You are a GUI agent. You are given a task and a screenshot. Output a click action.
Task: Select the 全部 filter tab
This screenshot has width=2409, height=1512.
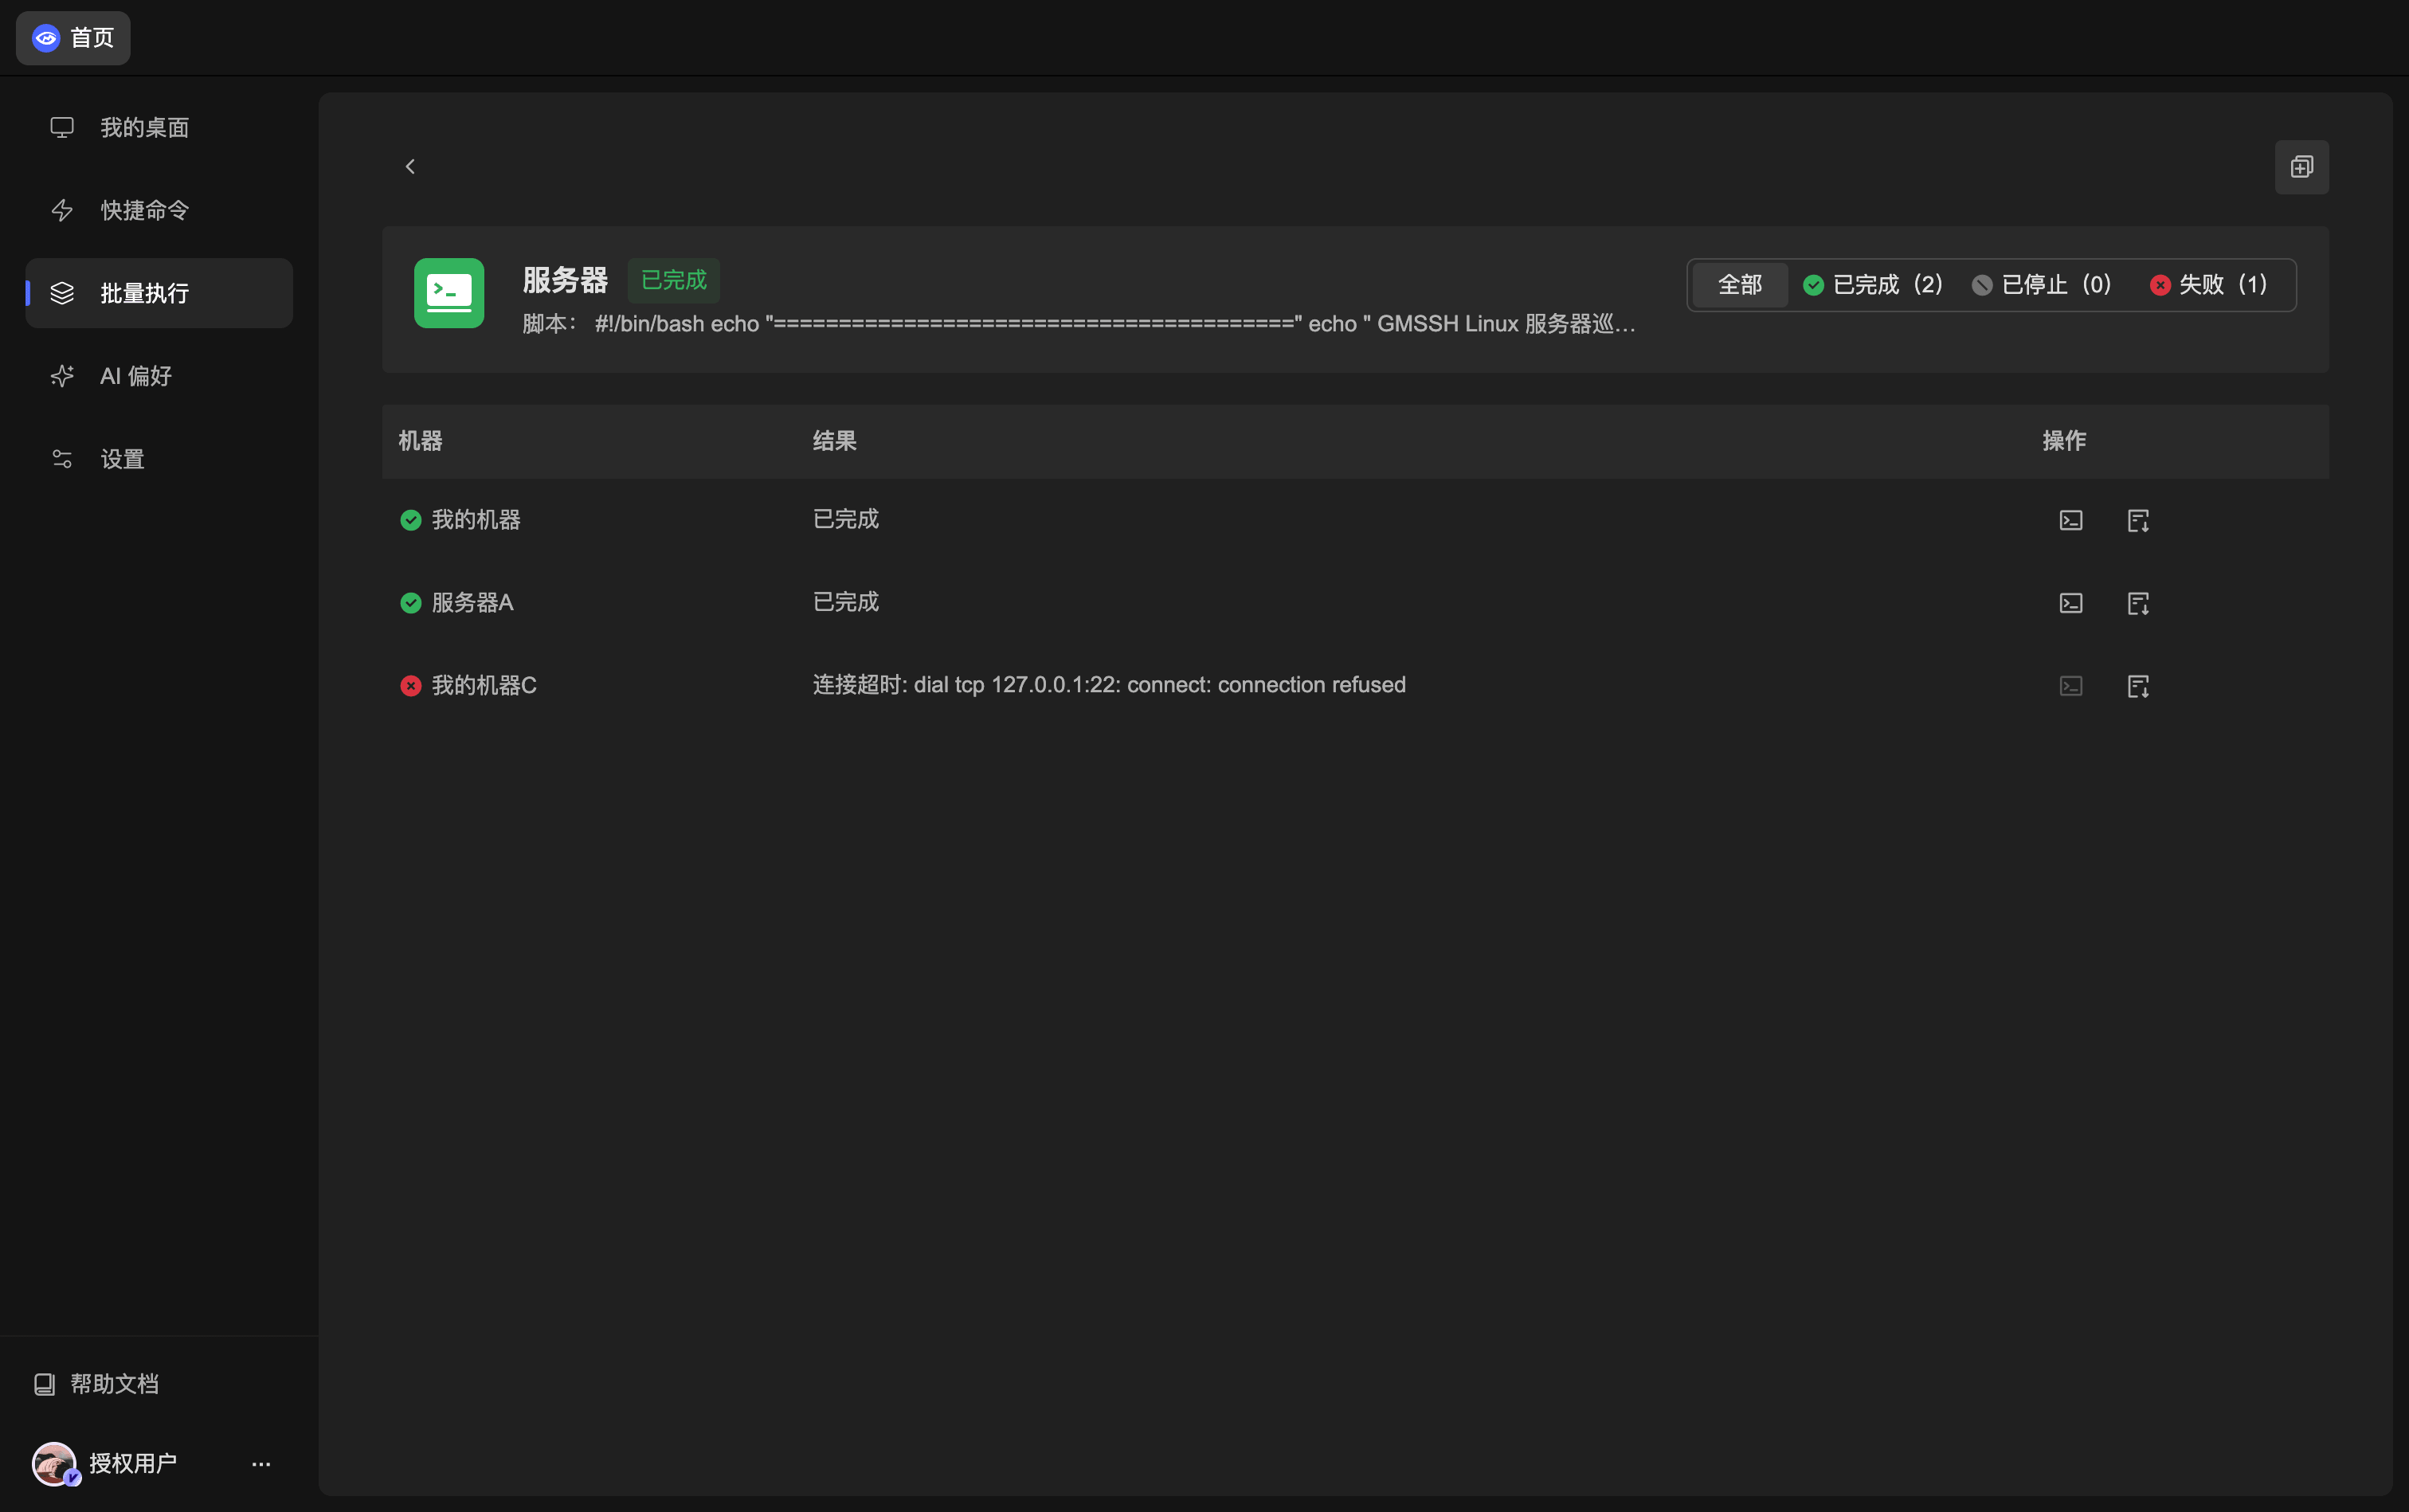(1740, 285)
